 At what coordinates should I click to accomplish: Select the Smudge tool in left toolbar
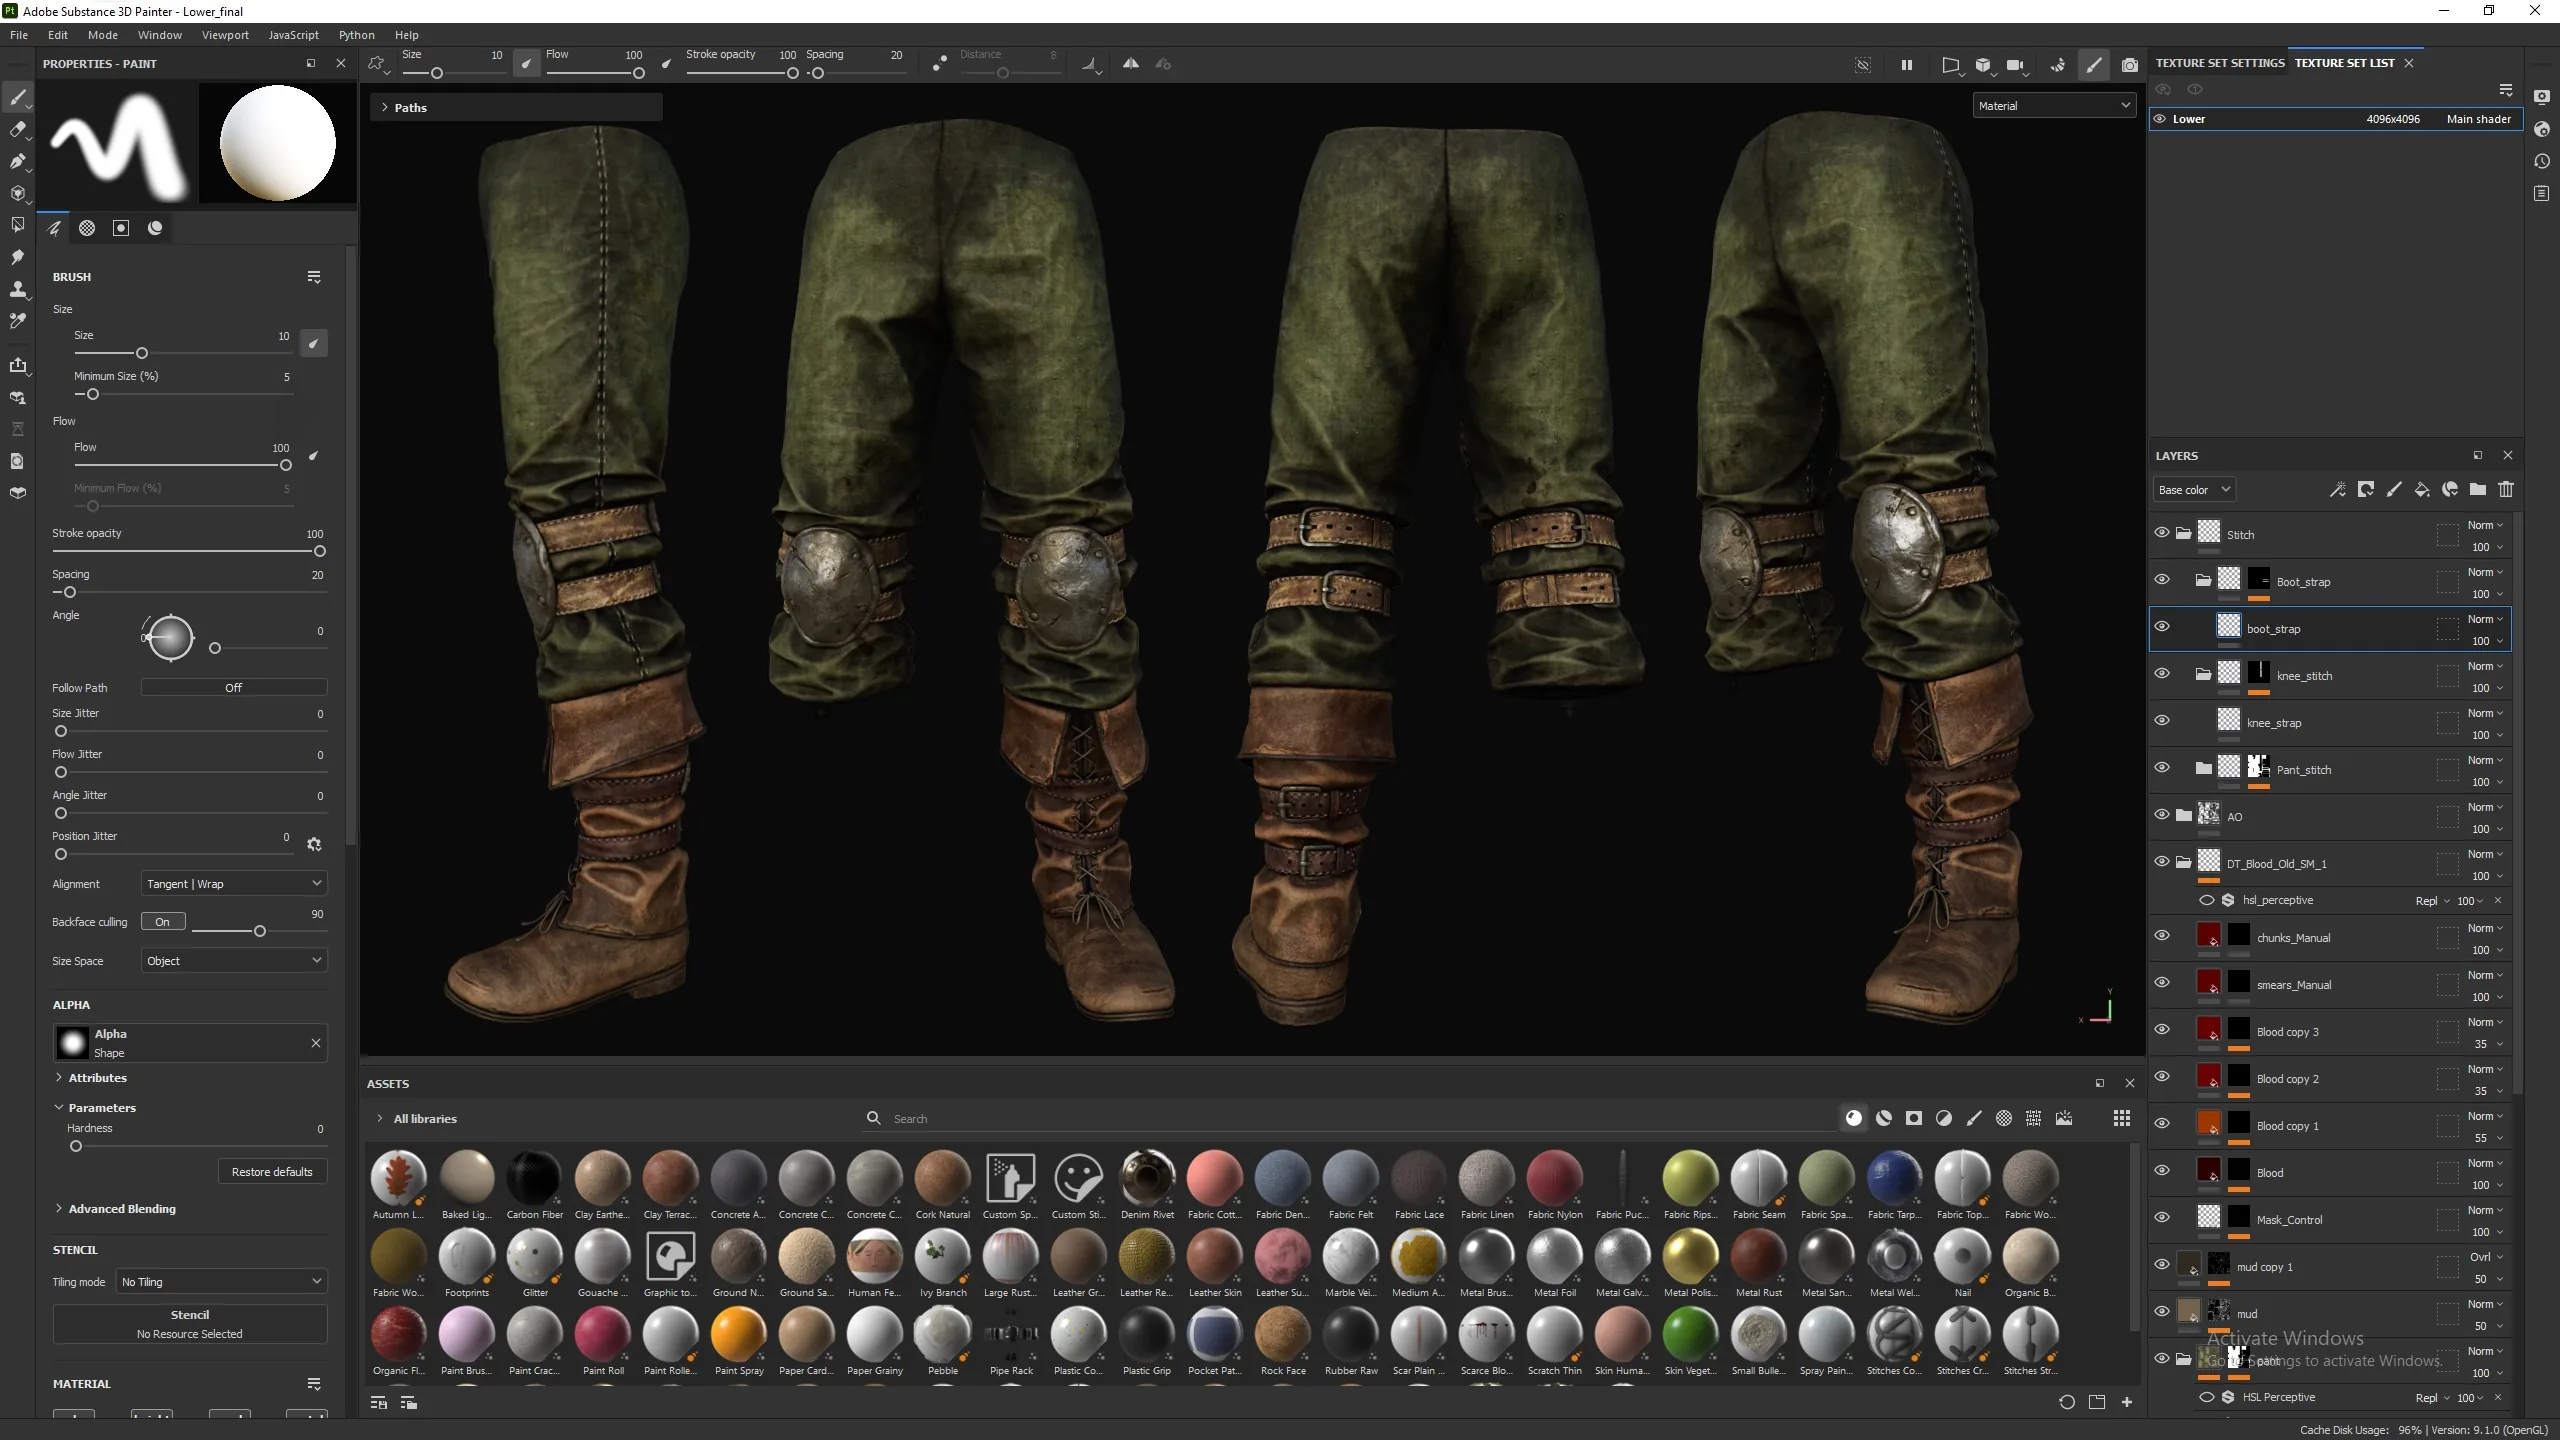coord(17,257)
